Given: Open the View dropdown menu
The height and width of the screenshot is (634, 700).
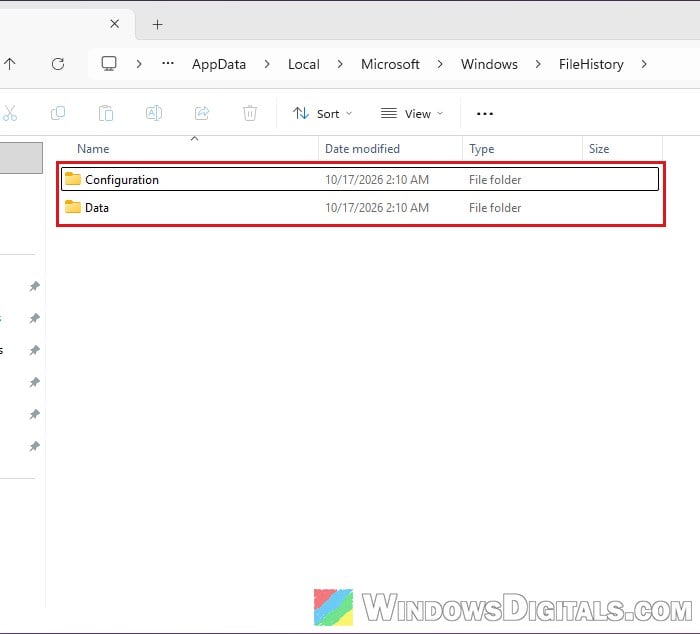Looking at the screenshot, I should pos(412,114).
